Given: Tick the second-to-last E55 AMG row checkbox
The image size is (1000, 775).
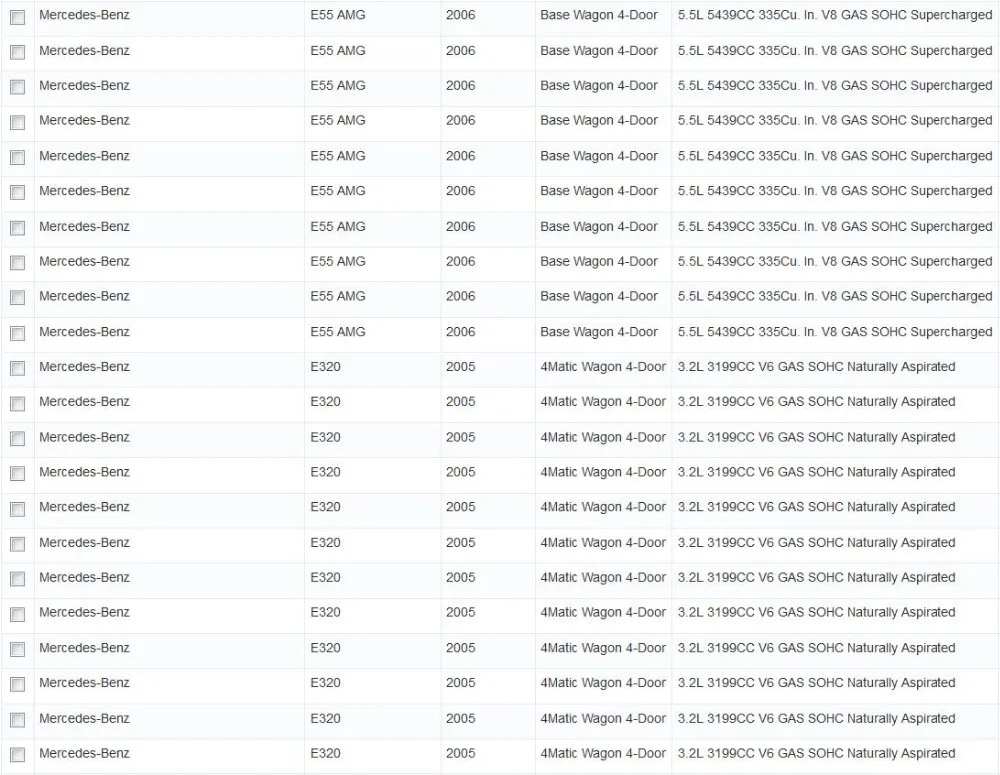Looking at the screenshot, I should click(18, 298).
